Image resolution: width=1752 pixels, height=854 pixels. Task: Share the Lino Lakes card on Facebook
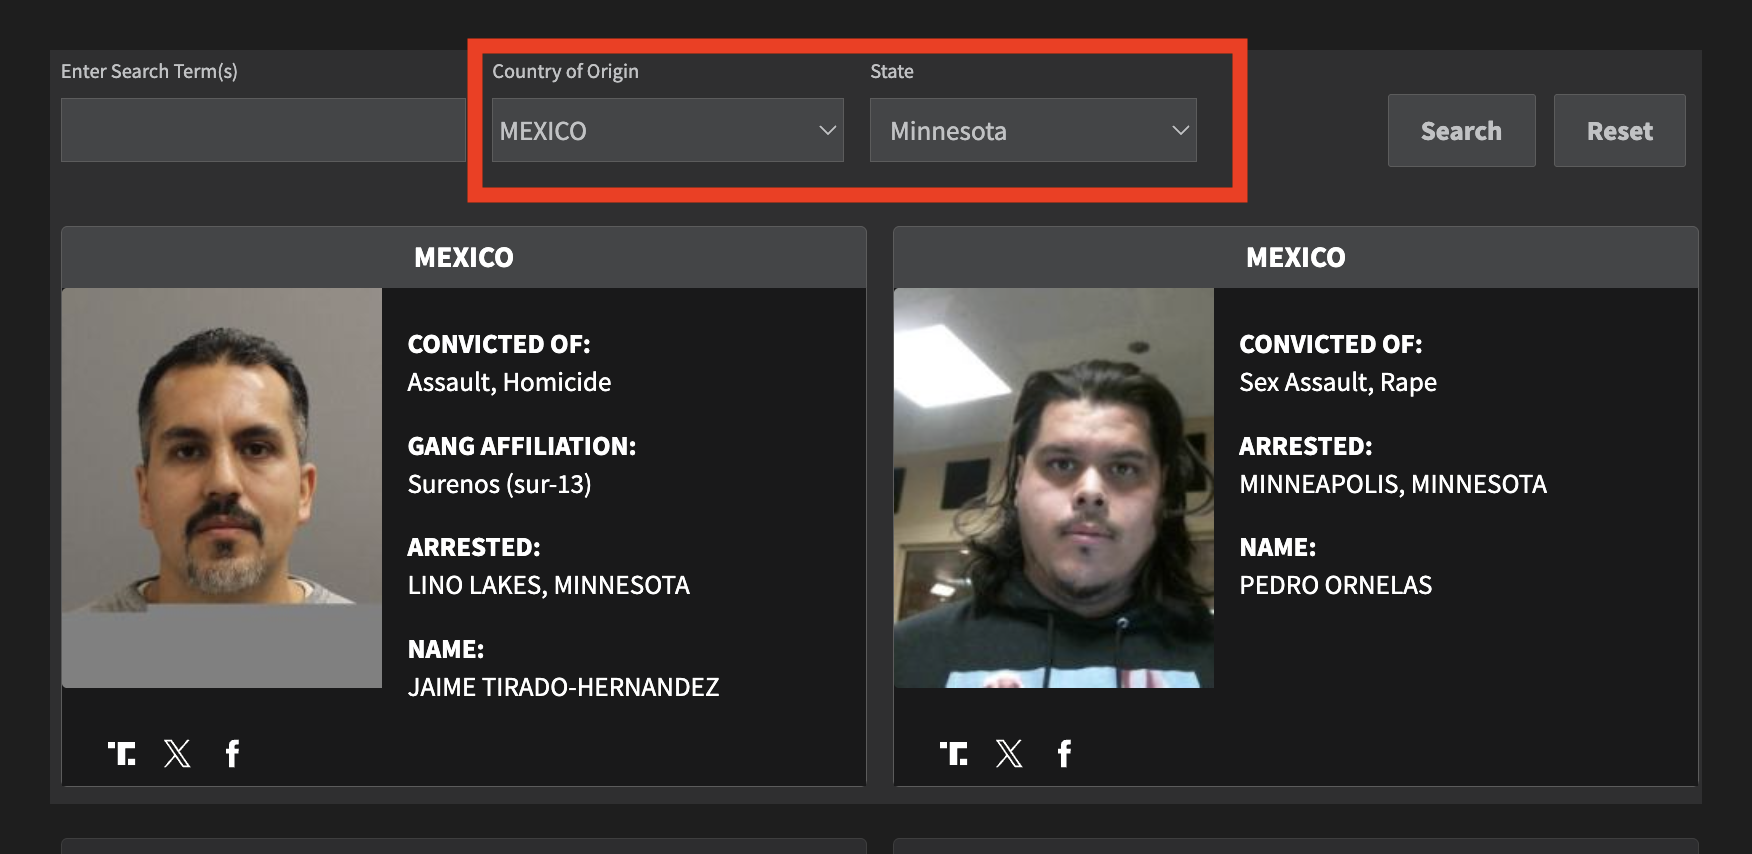click(x=232, y=753)
